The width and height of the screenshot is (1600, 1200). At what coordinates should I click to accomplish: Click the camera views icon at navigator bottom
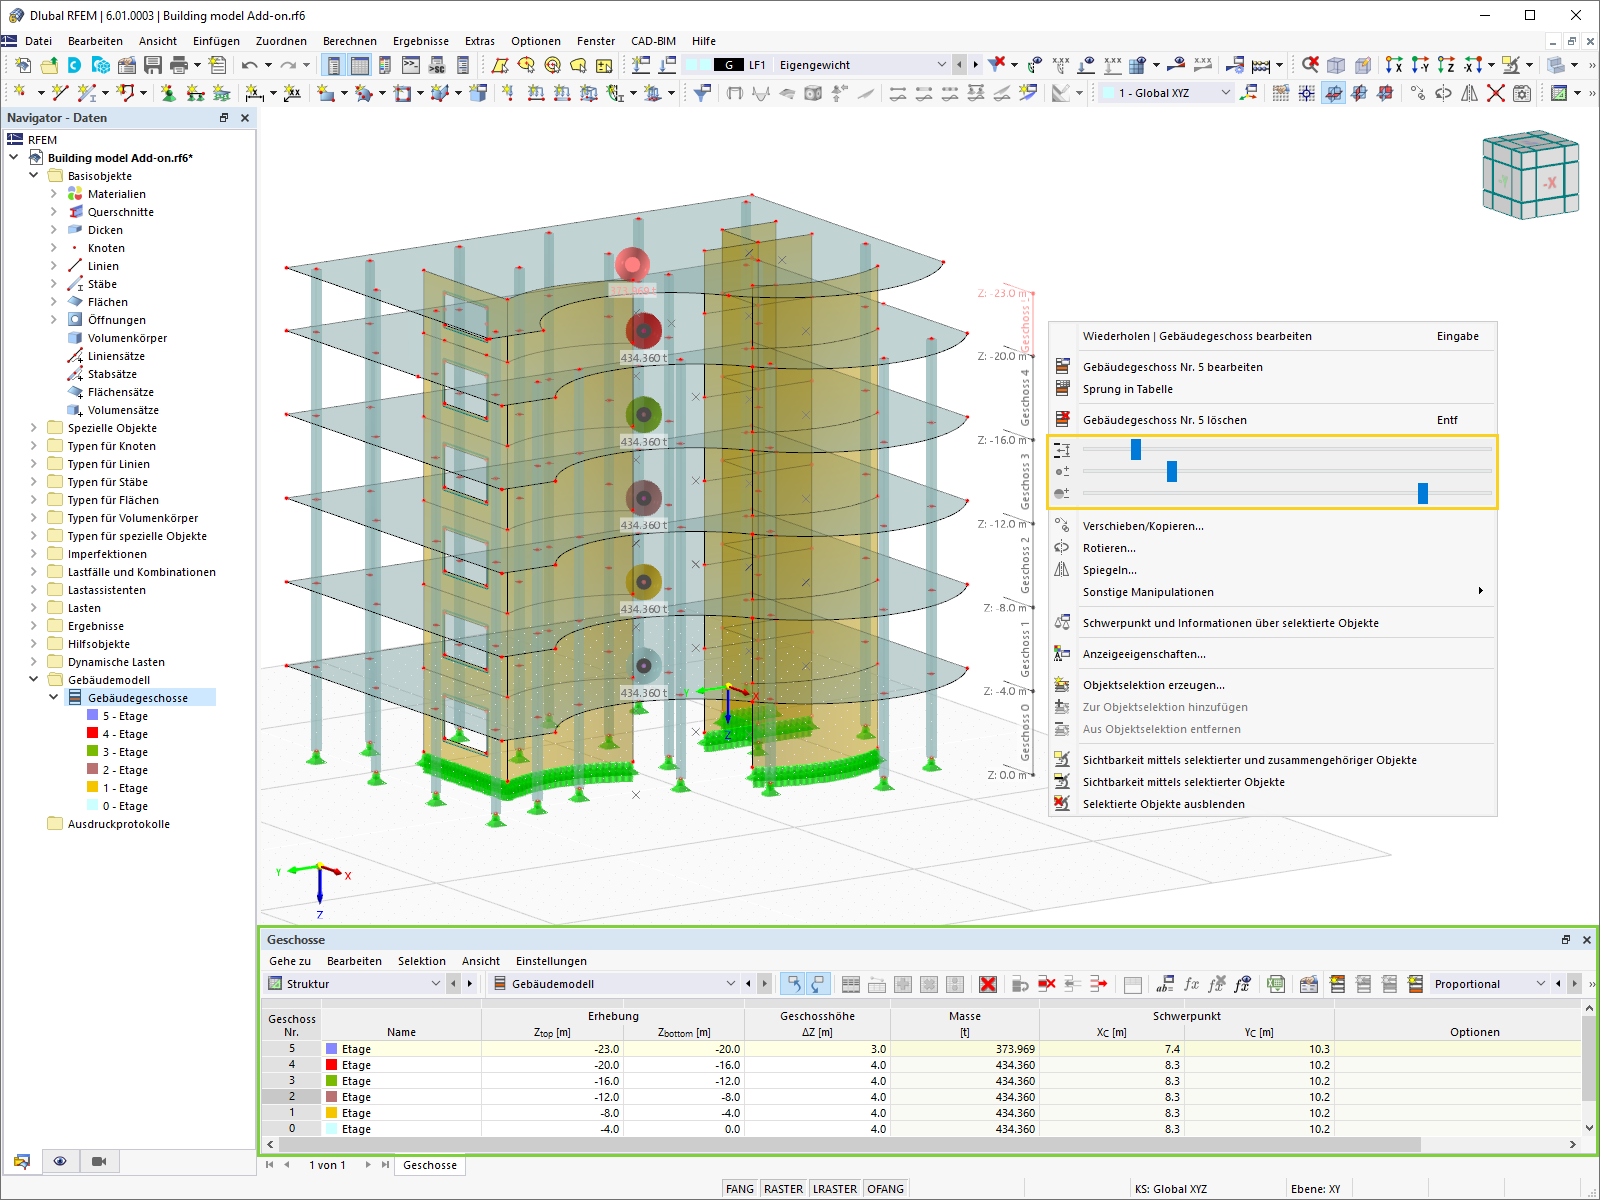pos(99,1161)
